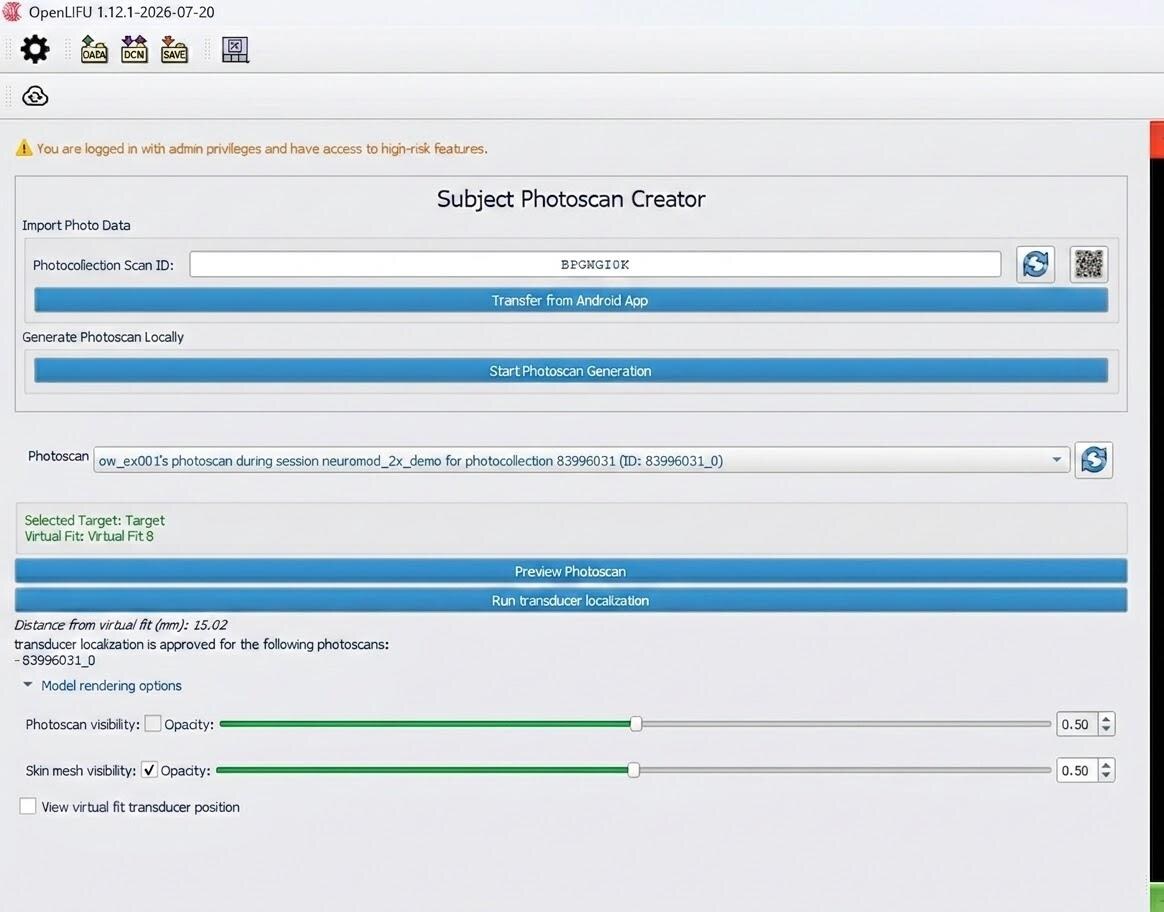
Task: Open the Photoscan selection dropdown
Action: click(581, 461)
